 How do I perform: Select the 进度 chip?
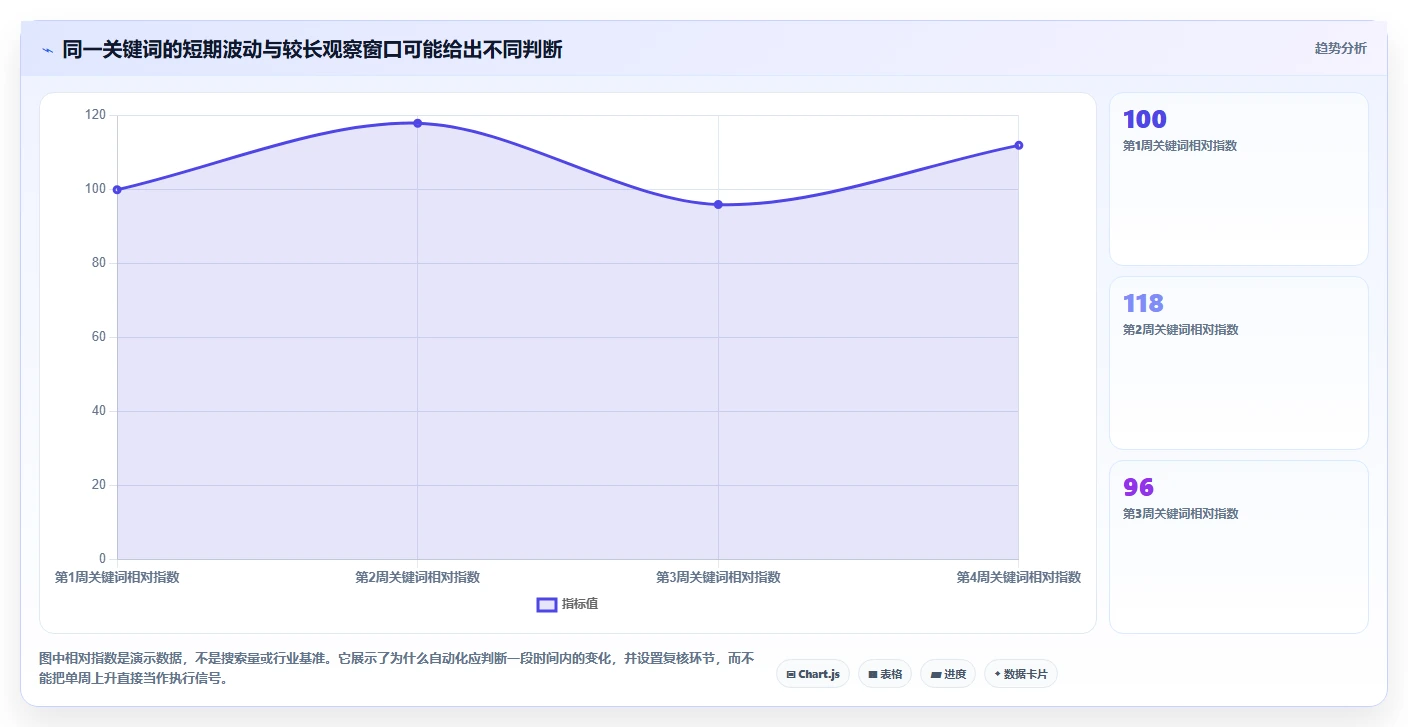[x=948, y=674]
